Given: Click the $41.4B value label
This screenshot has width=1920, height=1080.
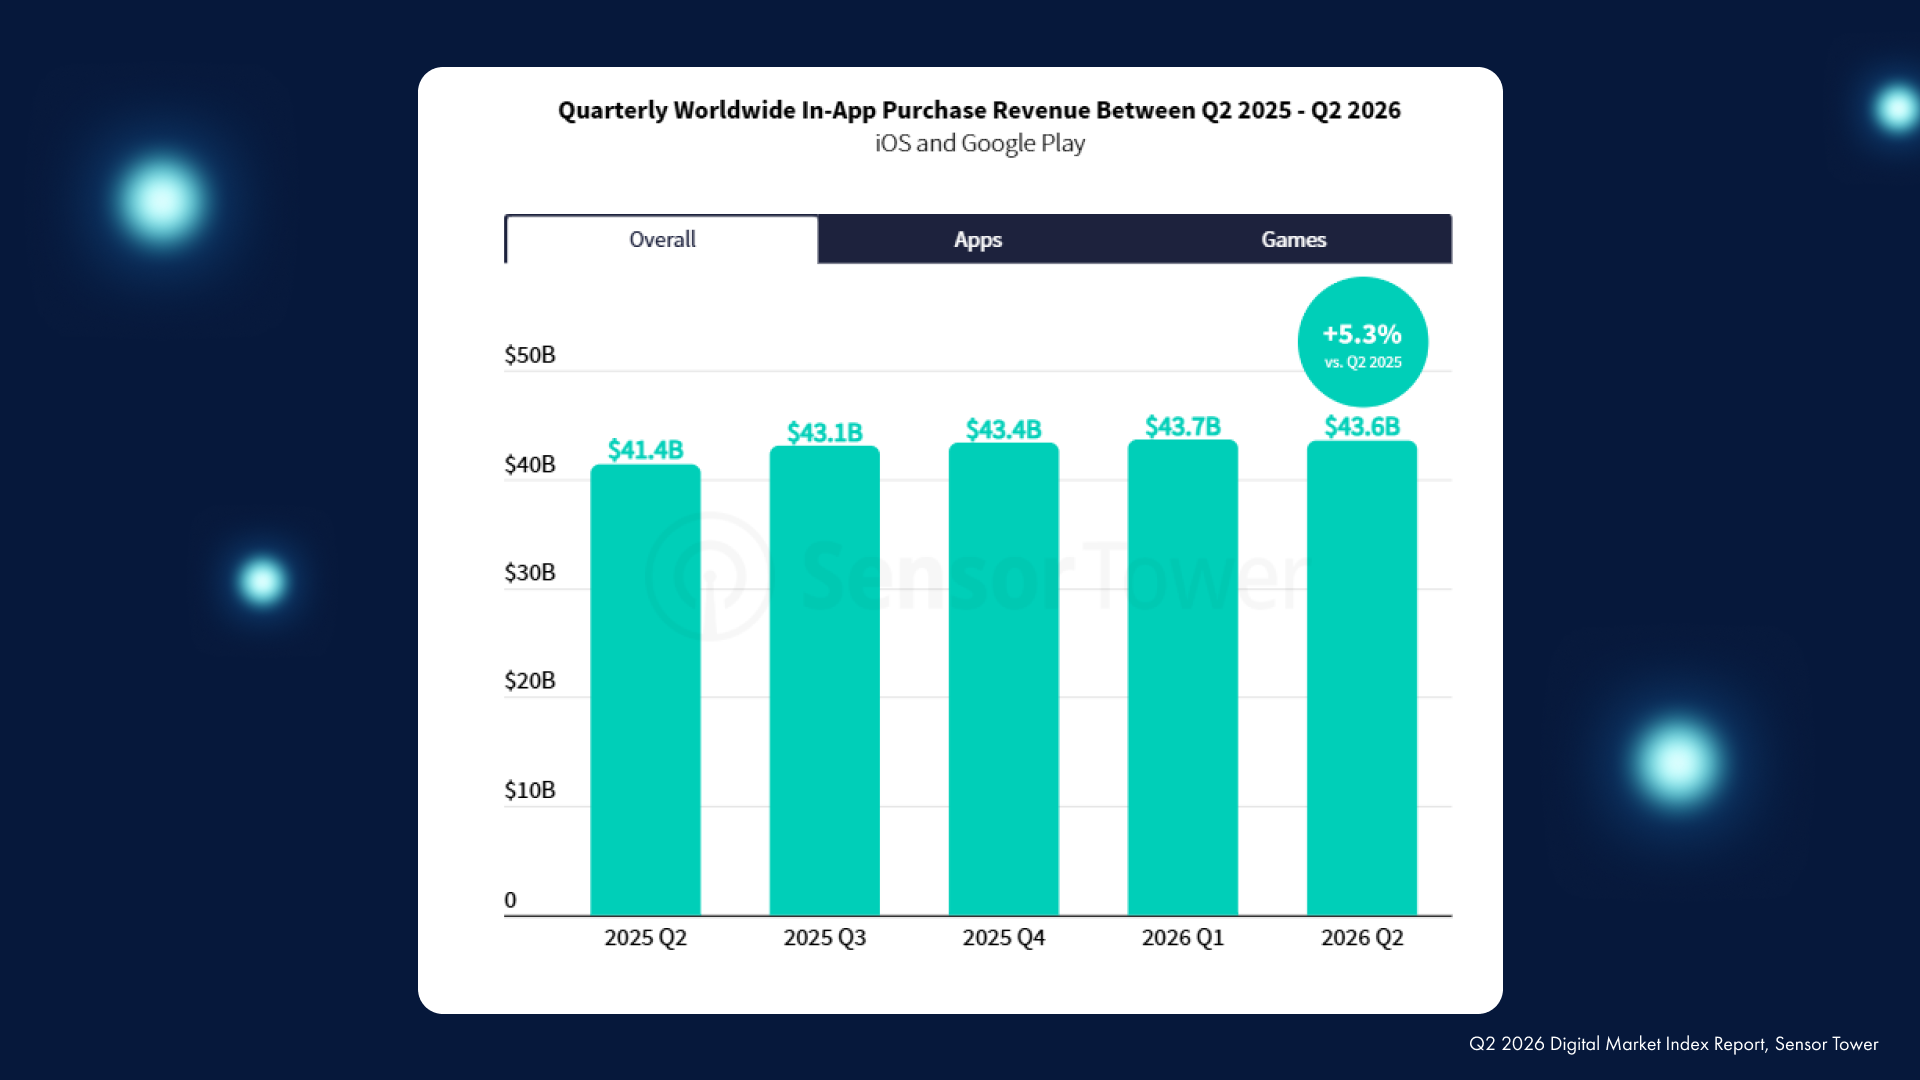Looking at the screenshot, I should [x=645, y=450].
